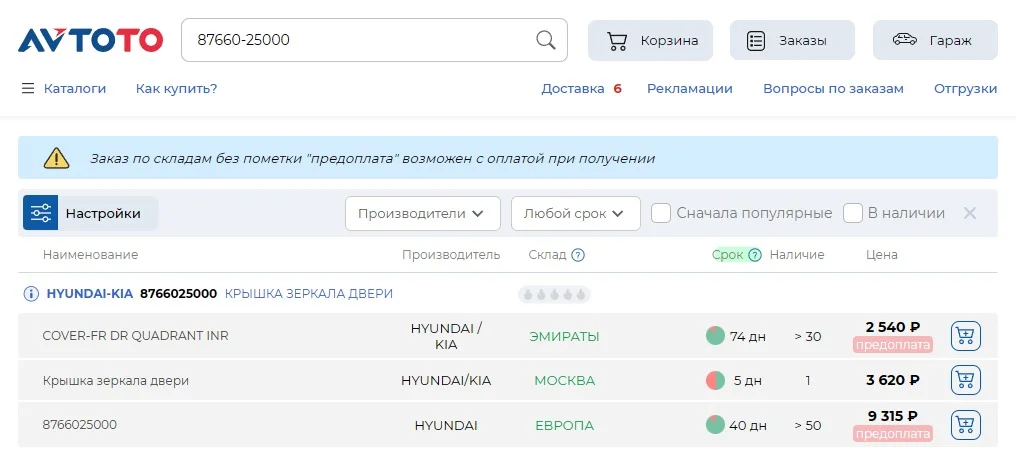This screenshot has height=473, width=1016.
Task: Click the car icon inside Гараж
Action: (905, 40)
